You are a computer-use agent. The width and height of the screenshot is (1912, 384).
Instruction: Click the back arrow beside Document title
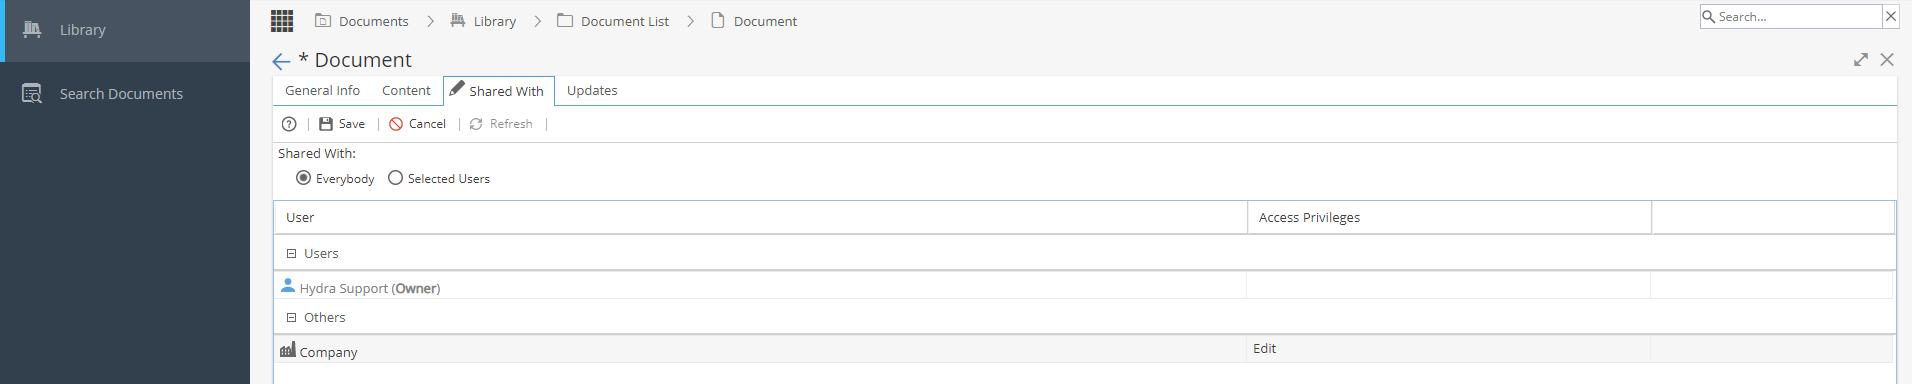click(x=281, y=62)
